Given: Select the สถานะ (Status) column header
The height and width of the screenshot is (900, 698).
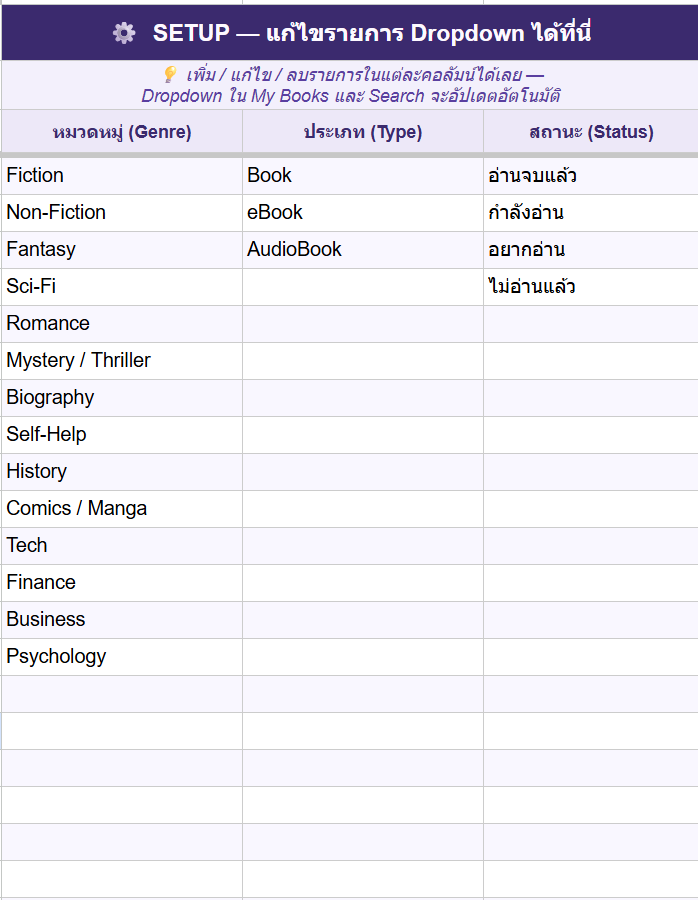Looking at the screenshot, I should 591,132.
